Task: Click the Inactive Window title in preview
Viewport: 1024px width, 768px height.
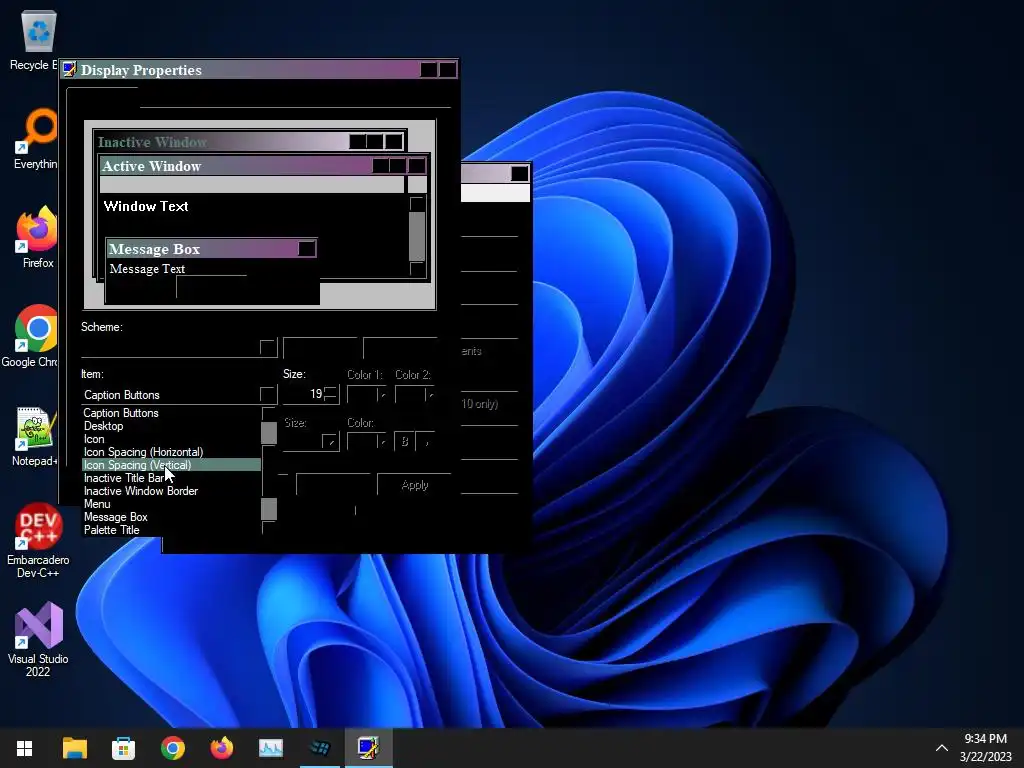Action: 152,142
